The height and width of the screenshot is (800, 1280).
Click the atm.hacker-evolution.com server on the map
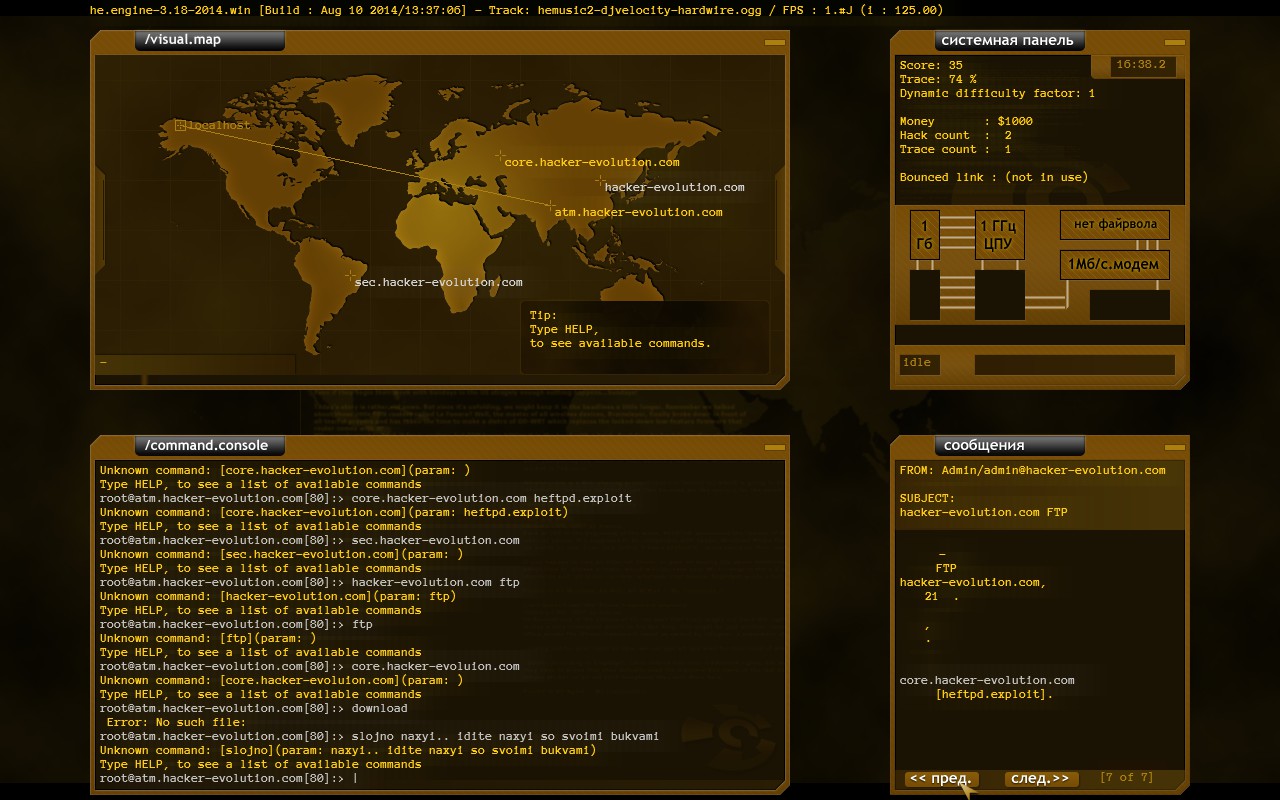(638, 212)
